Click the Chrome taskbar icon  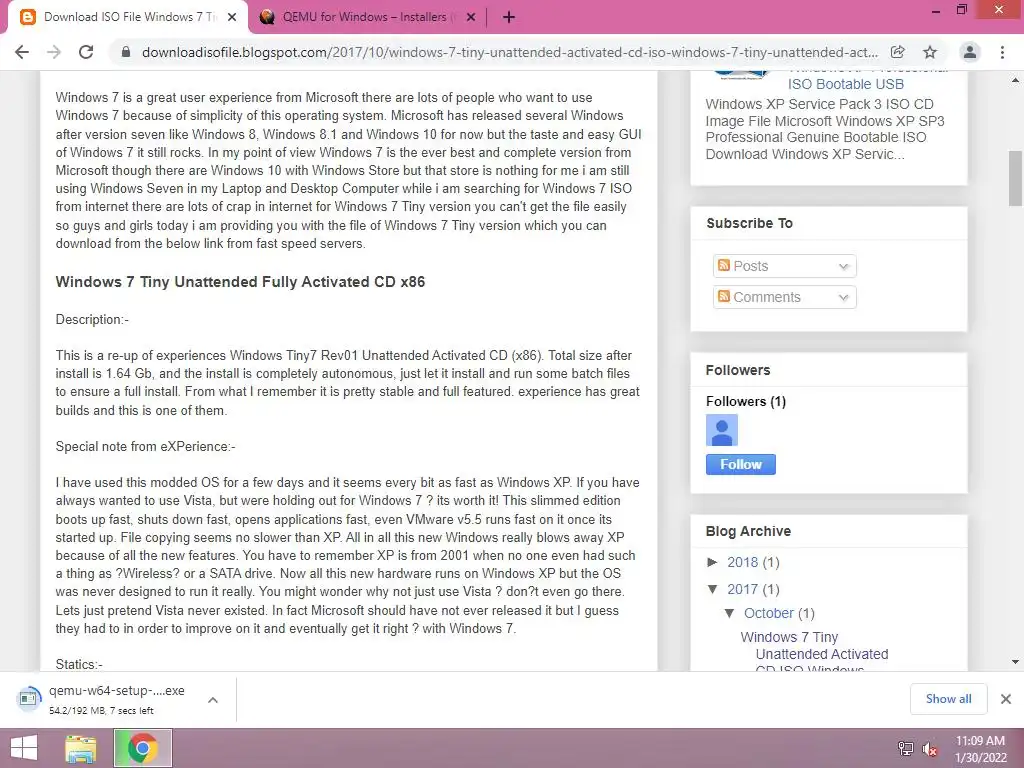coord(143,748)
